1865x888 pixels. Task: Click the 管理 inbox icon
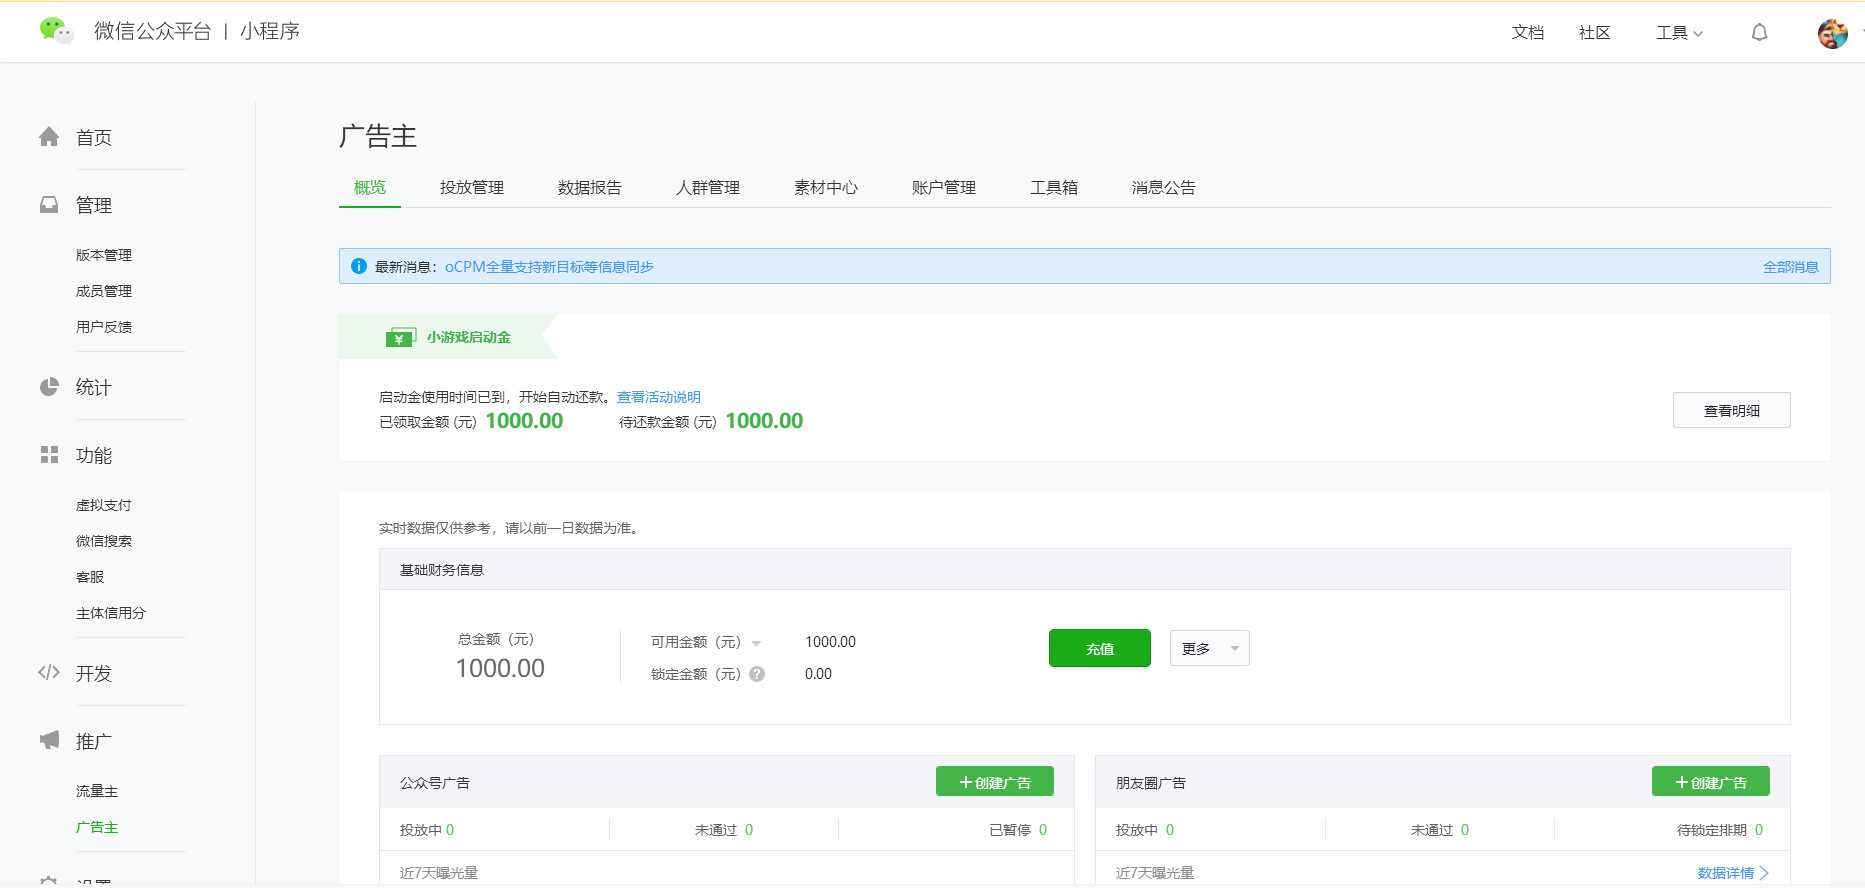coord(49,205)
